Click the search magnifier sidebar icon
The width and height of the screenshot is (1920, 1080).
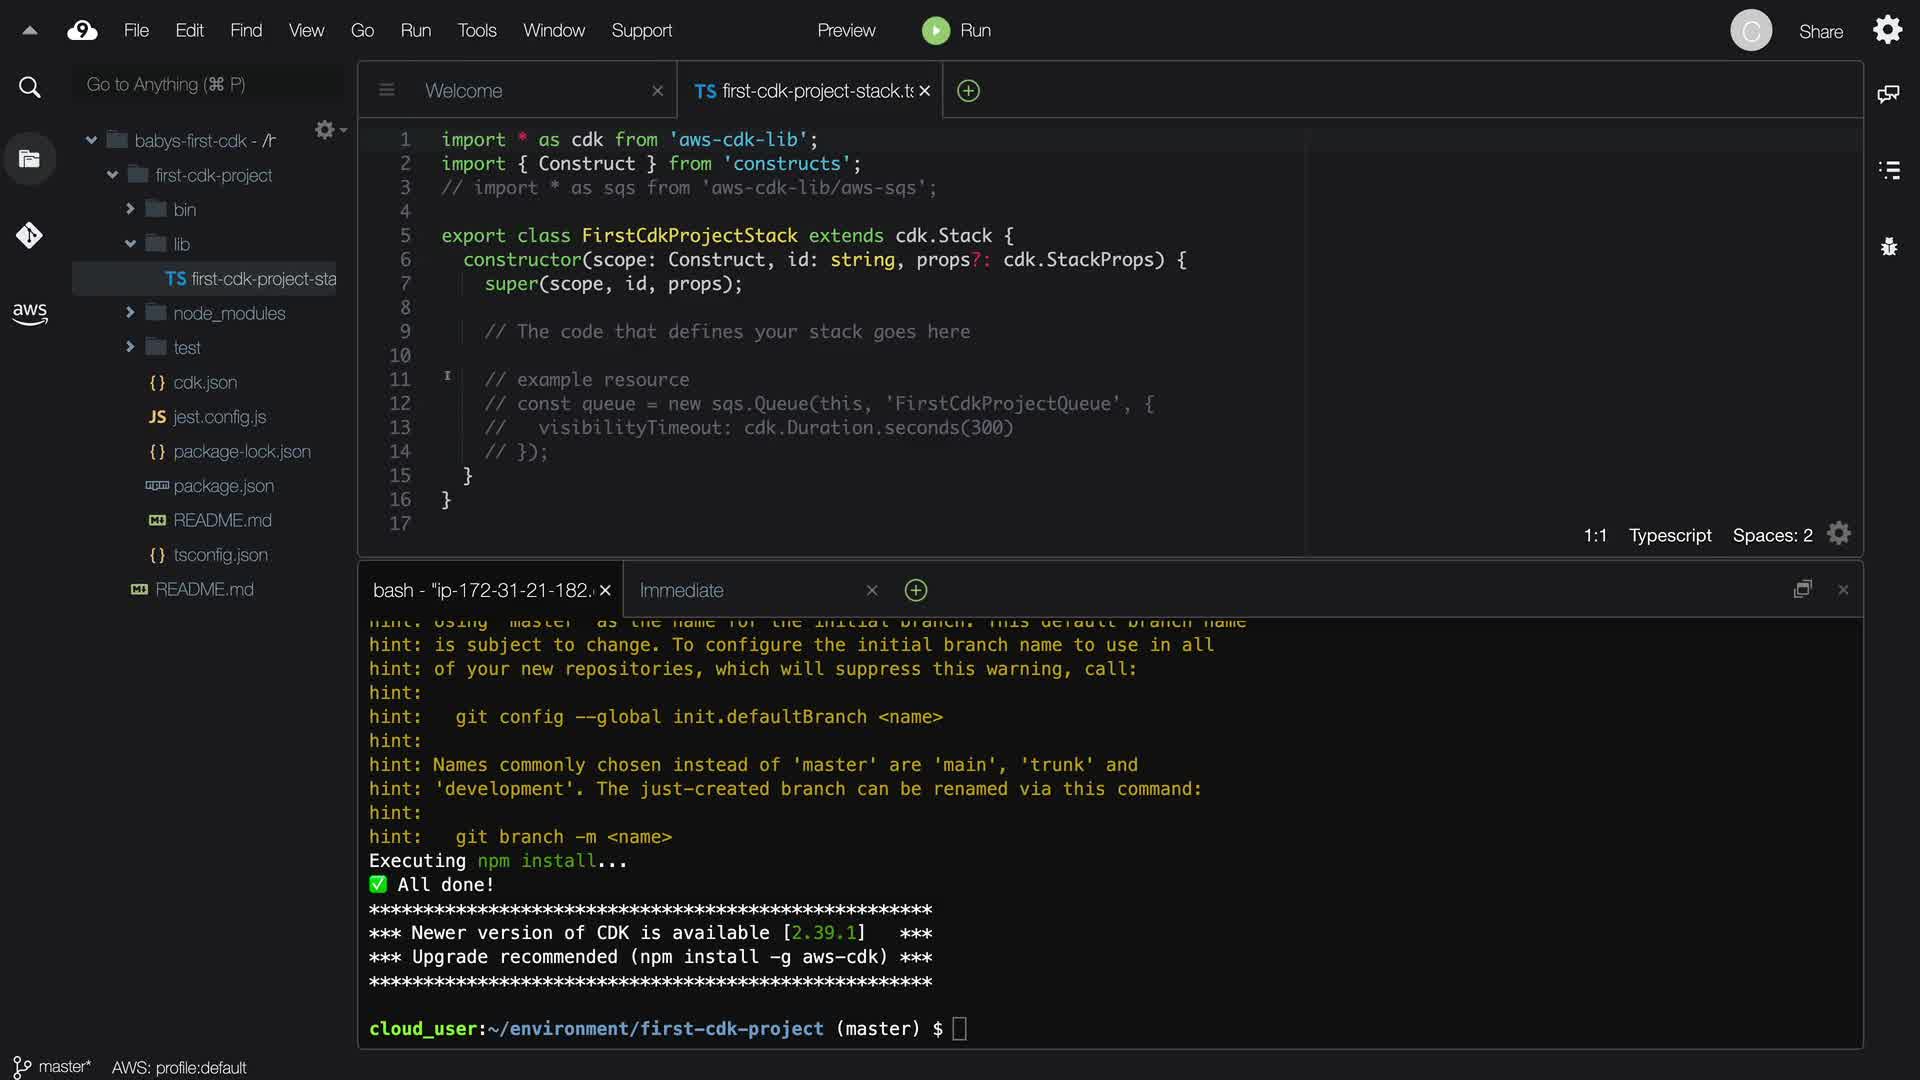coord(29,87)
